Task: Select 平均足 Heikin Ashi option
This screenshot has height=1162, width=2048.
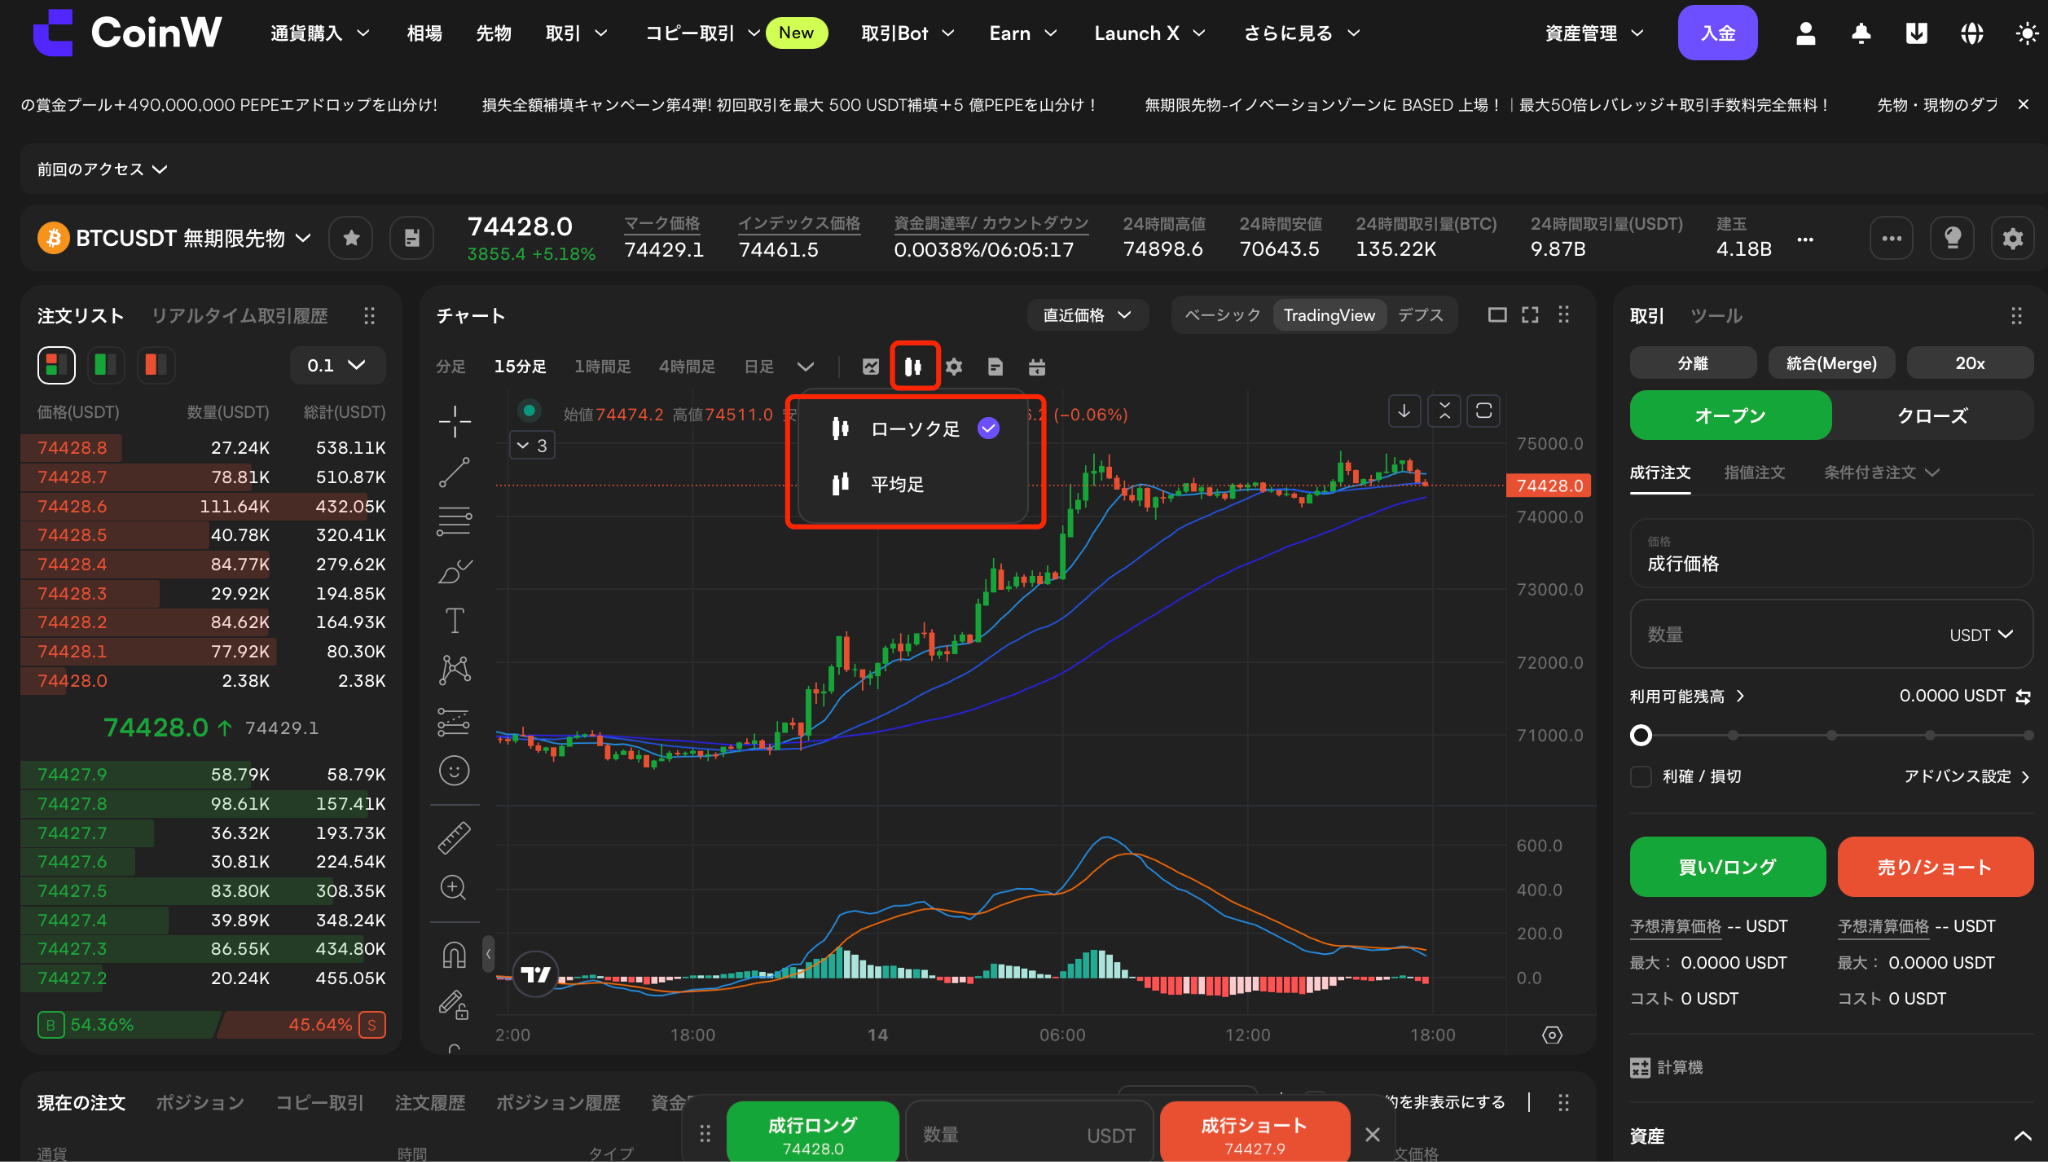Action: pos(914,485)
